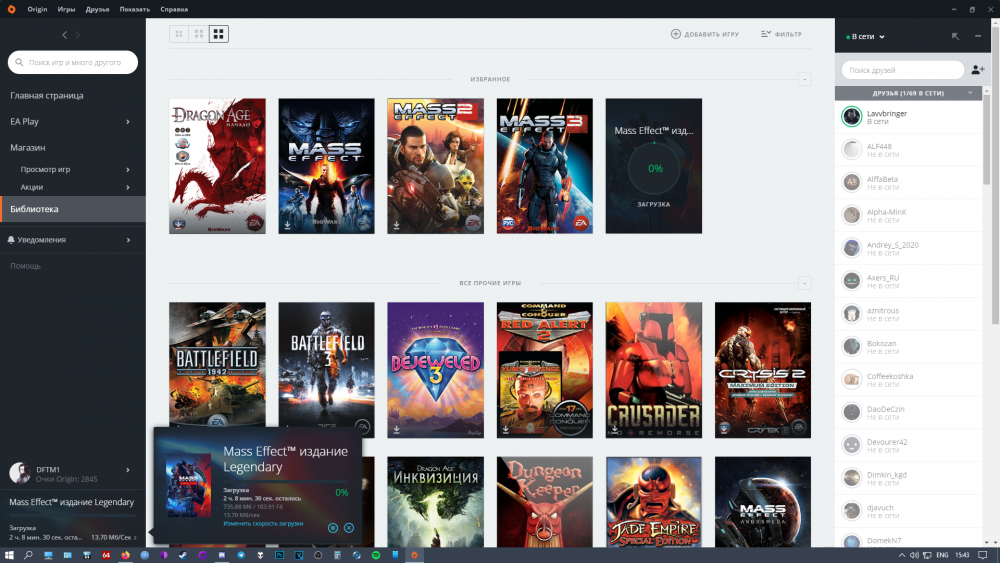Collapse the Favorites section
The image size is (1000, 563).
804,79
